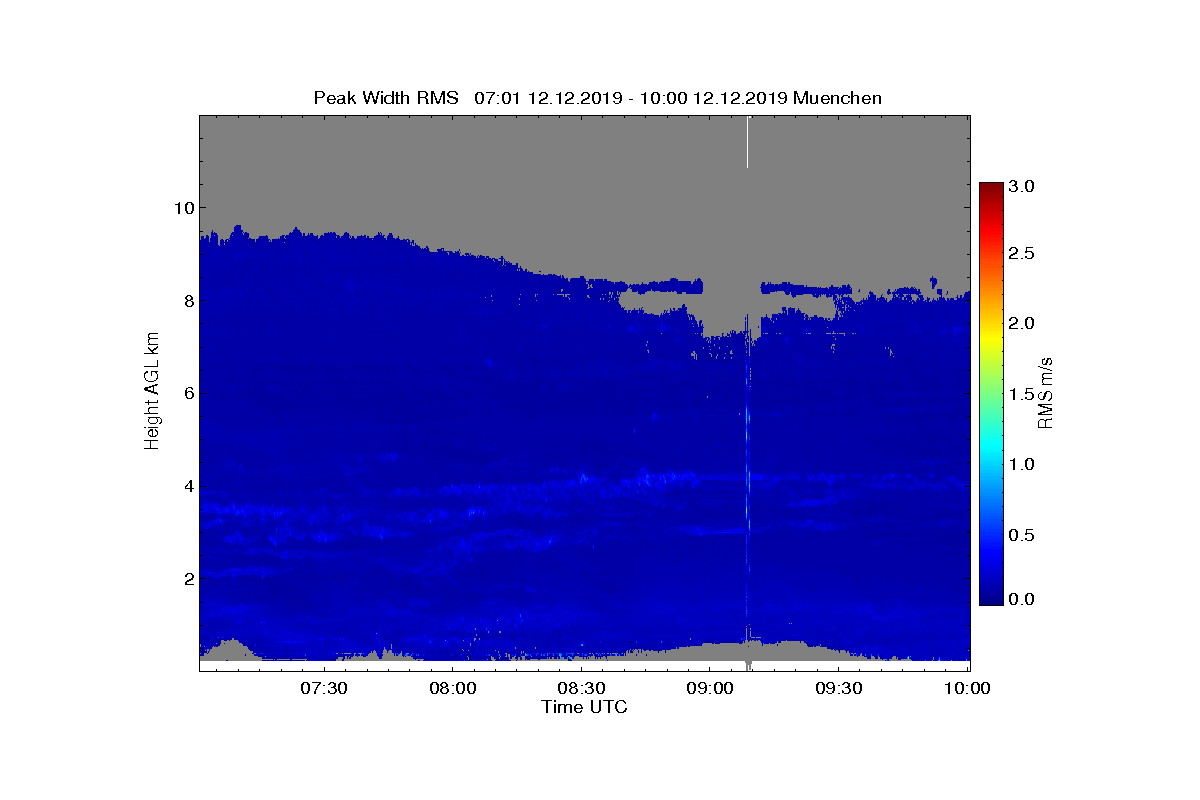This screenshot has height=800, width=1200.
Task: Click the 08:30 time tick label
Action: (x=582, y=688)
